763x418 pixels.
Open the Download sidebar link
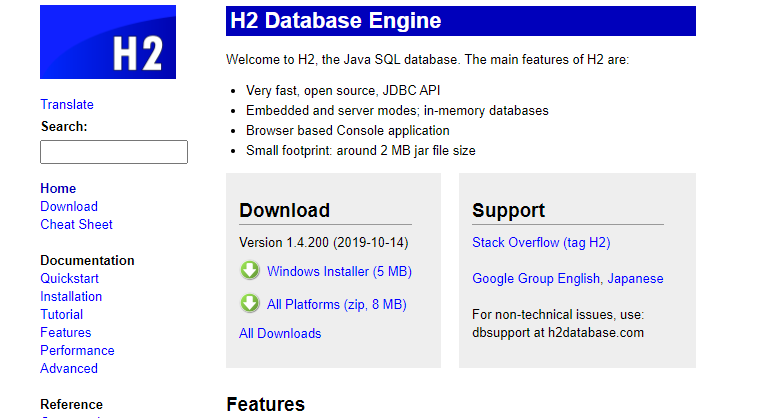[69, 206]
